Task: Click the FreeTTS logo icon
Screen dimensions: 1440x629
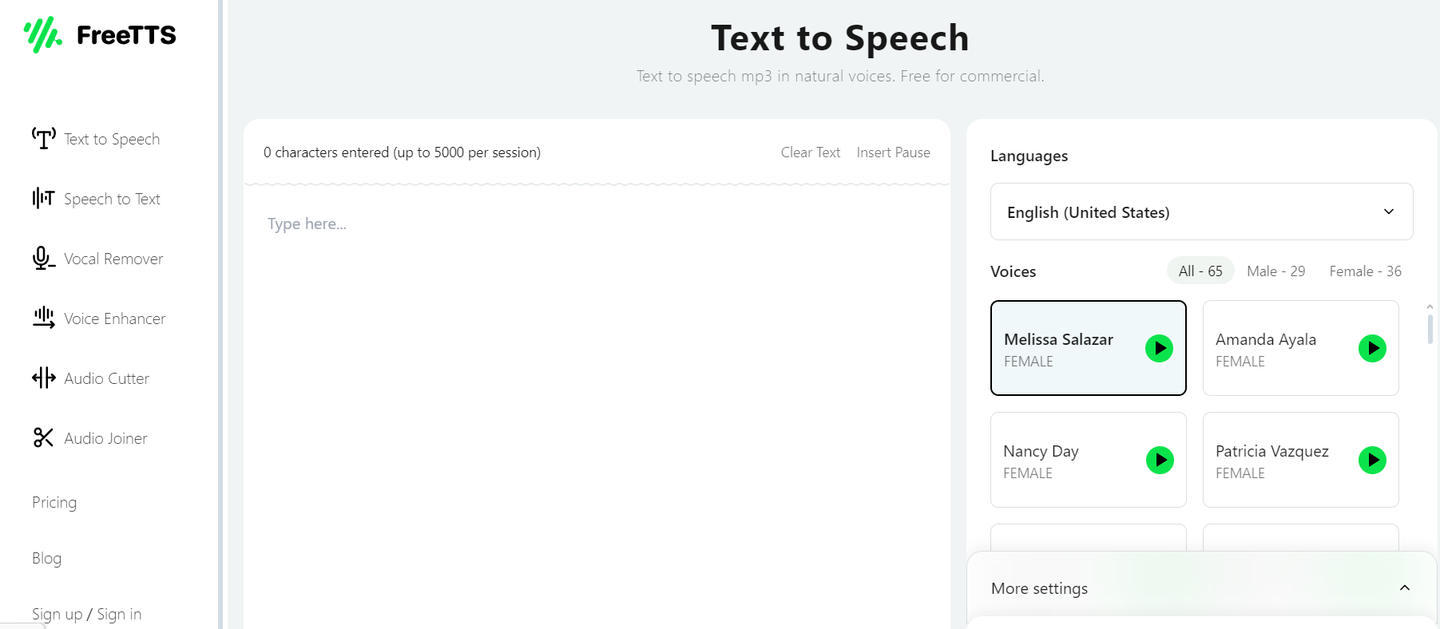Action: (44, 35)
